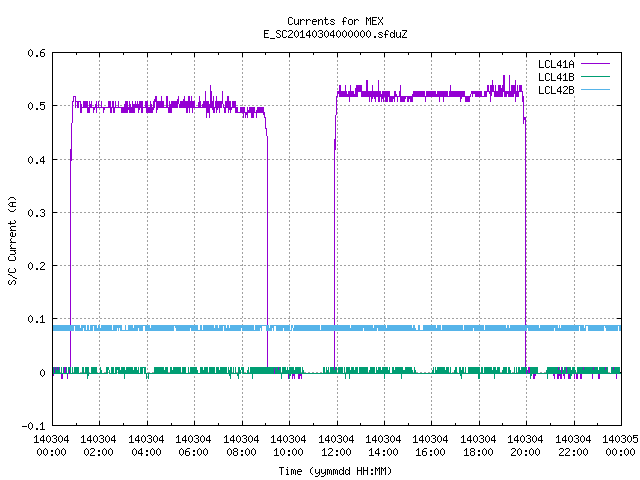Pick the purple LCL41A legend line sample
640x480 pixels.
click(595, 64)
